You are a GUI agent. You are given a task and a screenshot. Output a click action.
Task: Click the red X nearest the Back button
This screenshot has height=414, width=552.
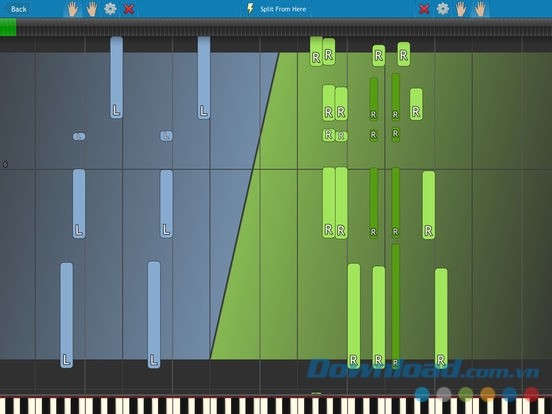tap(129, 9)
